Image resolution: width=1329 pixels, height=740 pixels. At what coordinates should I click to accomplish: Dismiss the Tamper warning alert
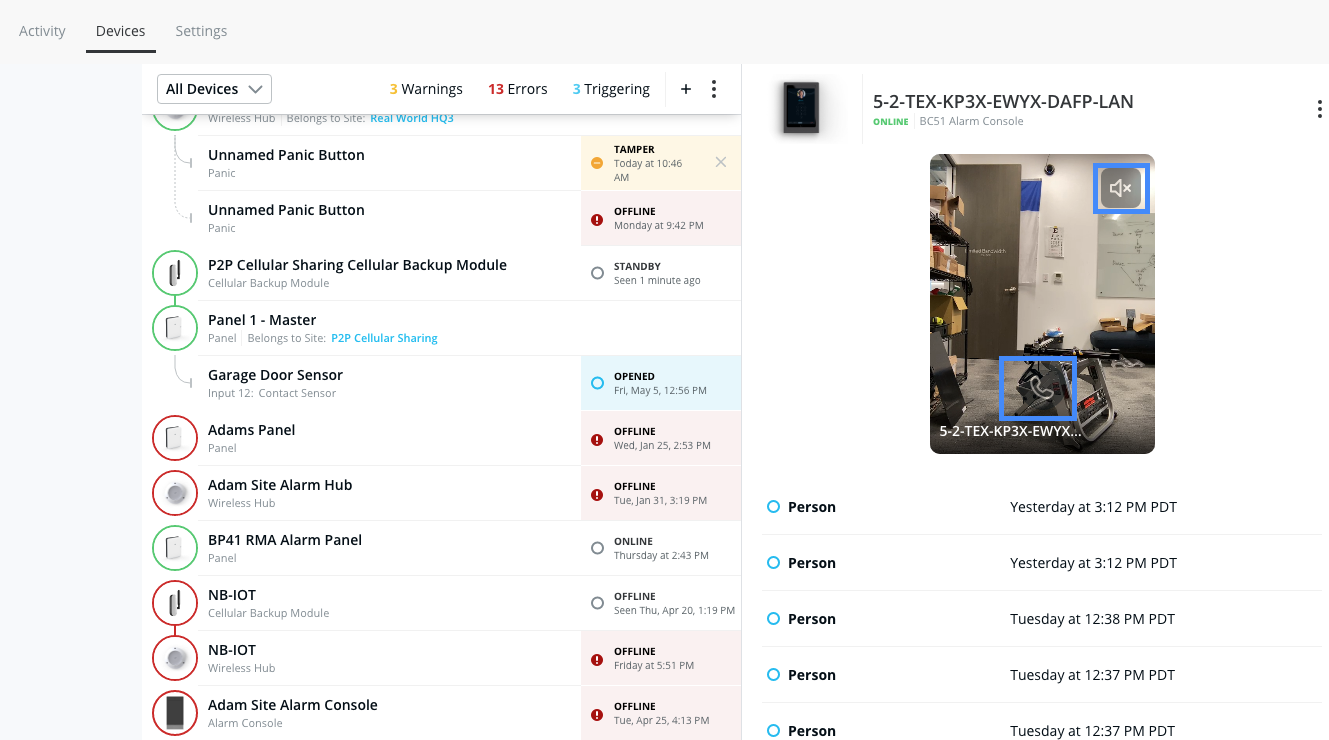pyautogui.click(x=721, y=162)
